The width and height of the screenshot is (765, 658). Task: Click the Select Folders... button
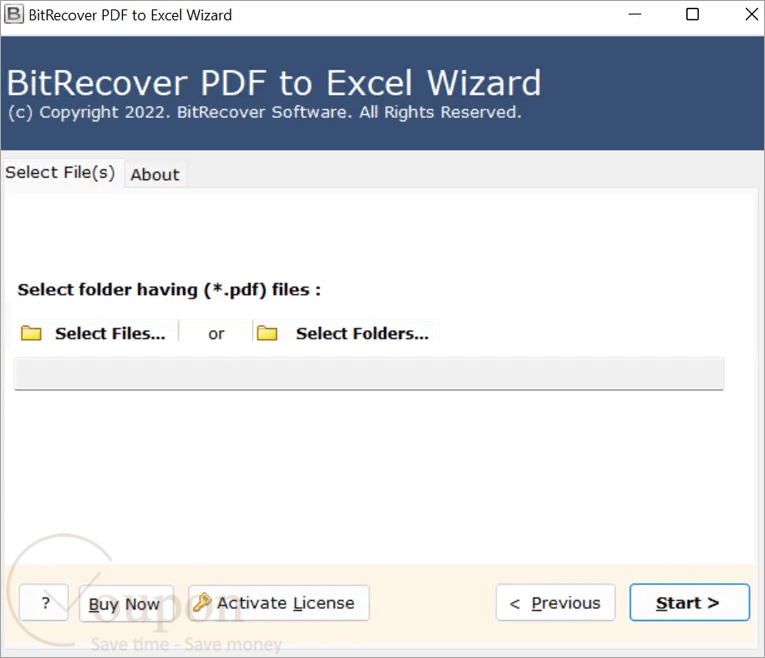[346, 333]
